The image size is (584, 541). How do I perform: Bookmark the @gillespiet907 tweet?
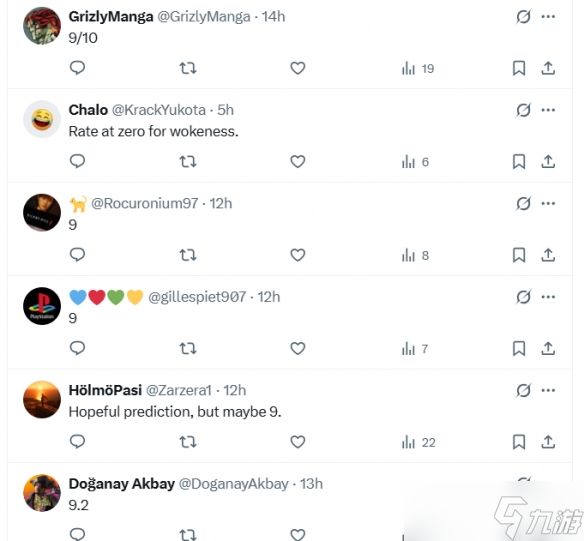click(519, 349)
